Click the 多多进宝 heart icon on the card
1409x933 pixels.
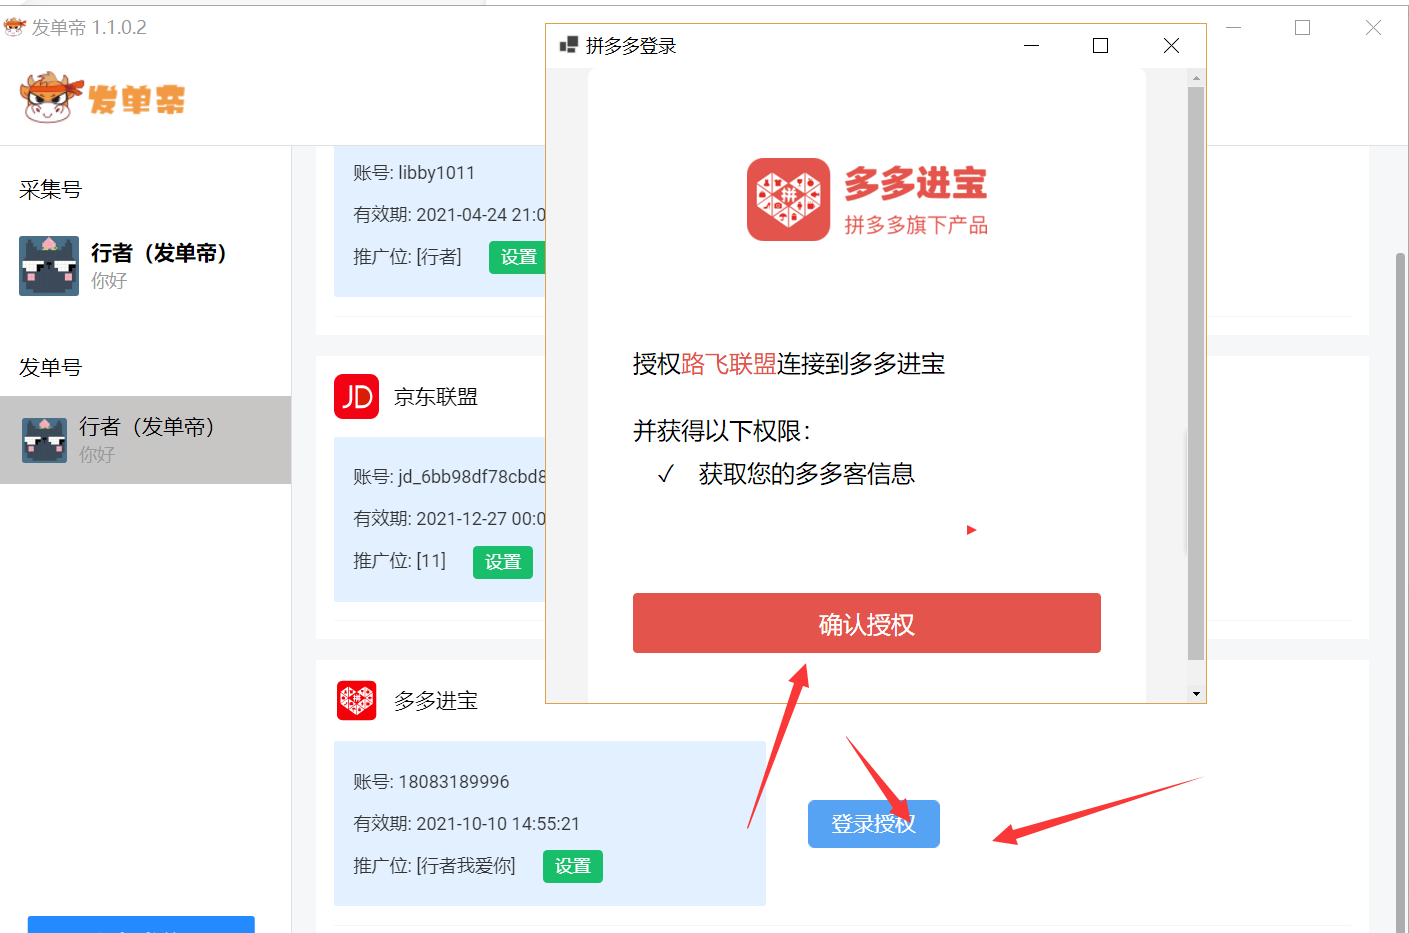356,700
